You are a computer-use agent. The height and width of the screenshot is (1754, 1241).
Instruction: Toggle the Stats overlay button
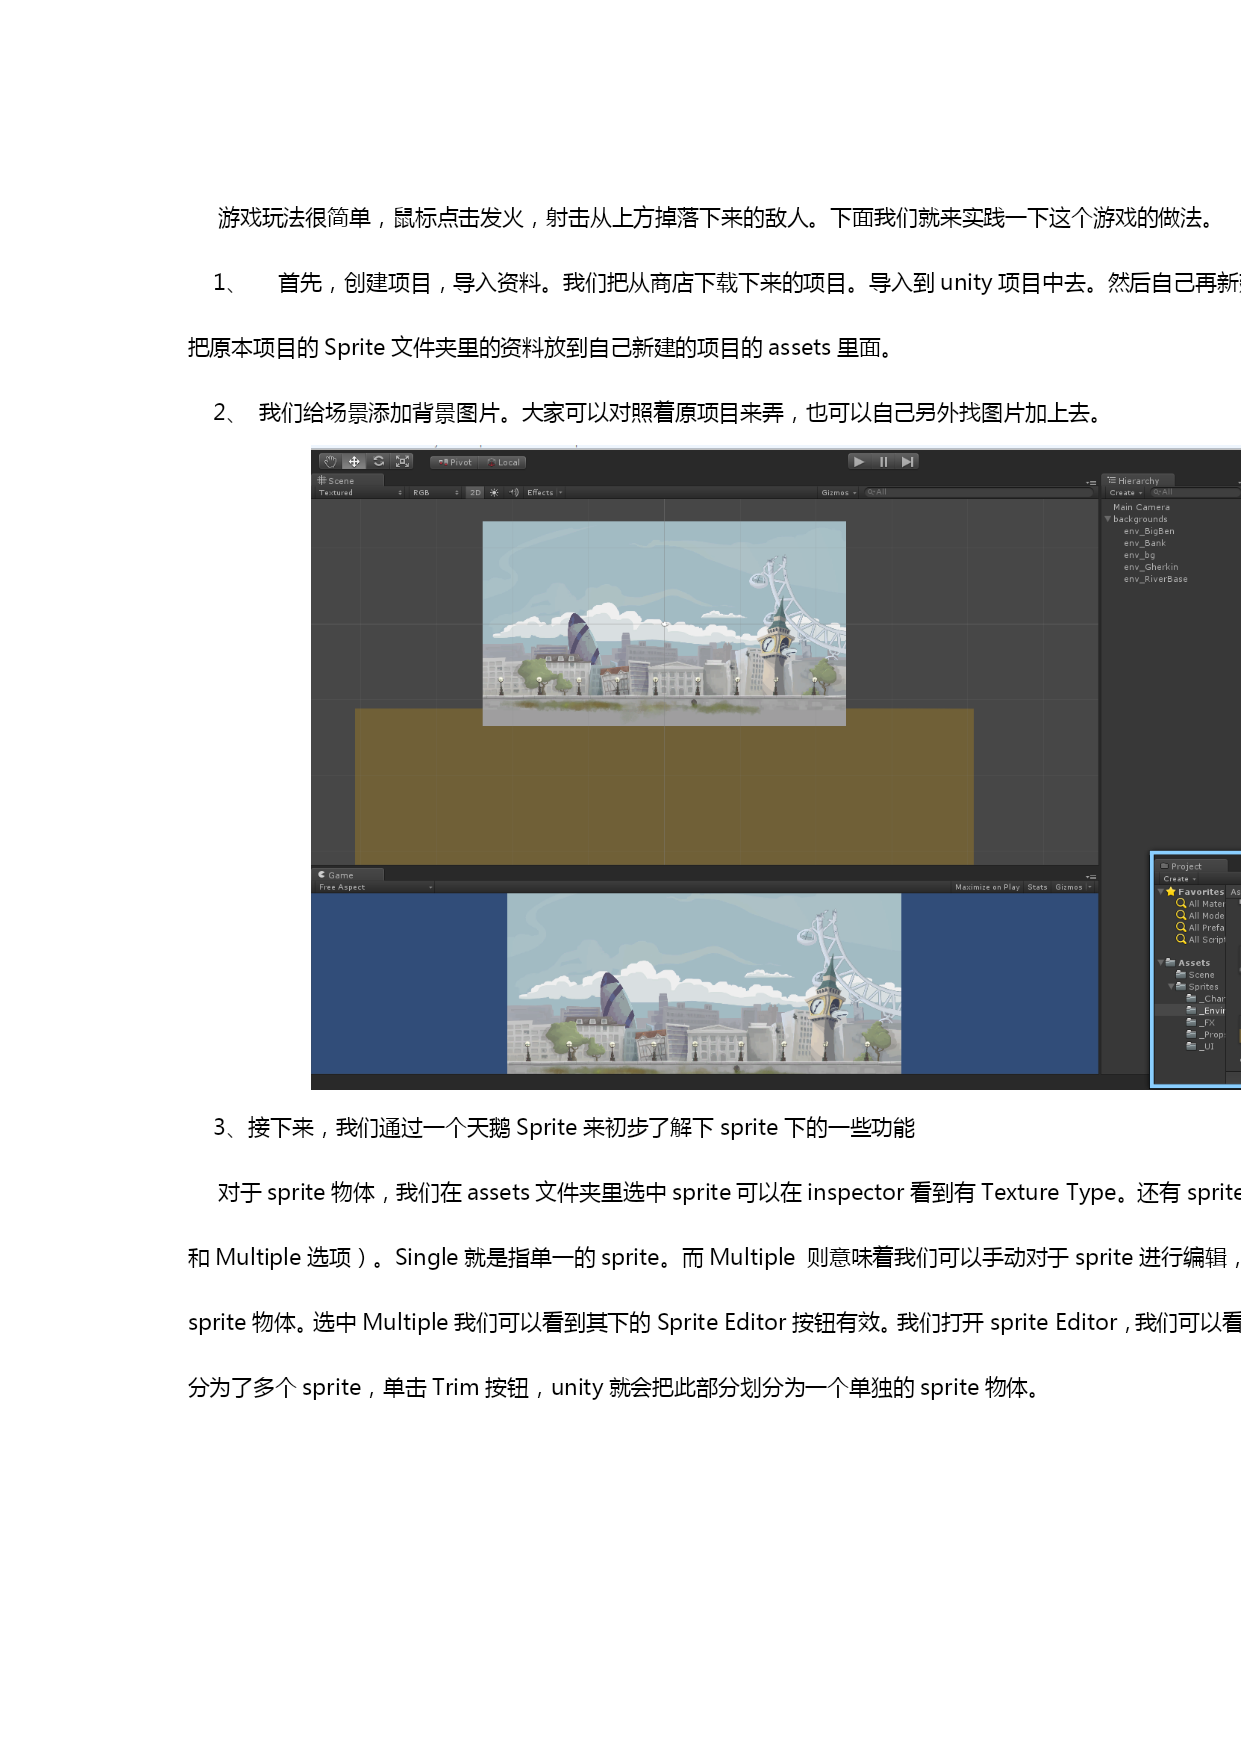(1037, 887)
